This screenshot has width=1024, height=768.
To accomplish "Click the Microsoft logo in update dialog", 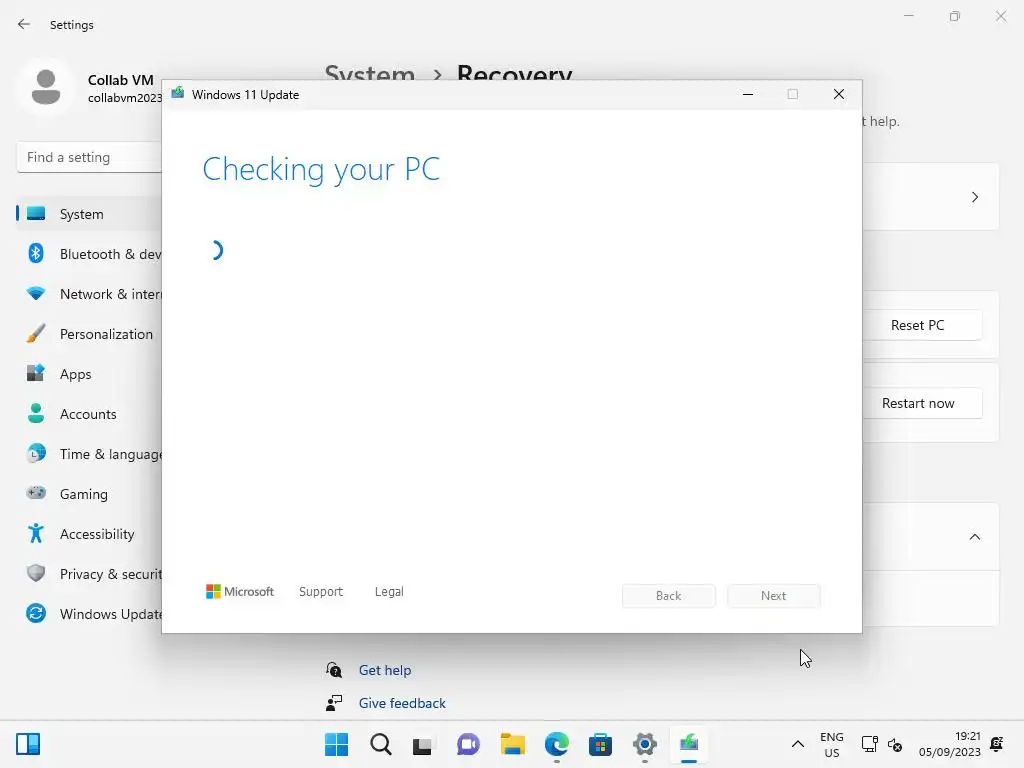I will point(240,592).
